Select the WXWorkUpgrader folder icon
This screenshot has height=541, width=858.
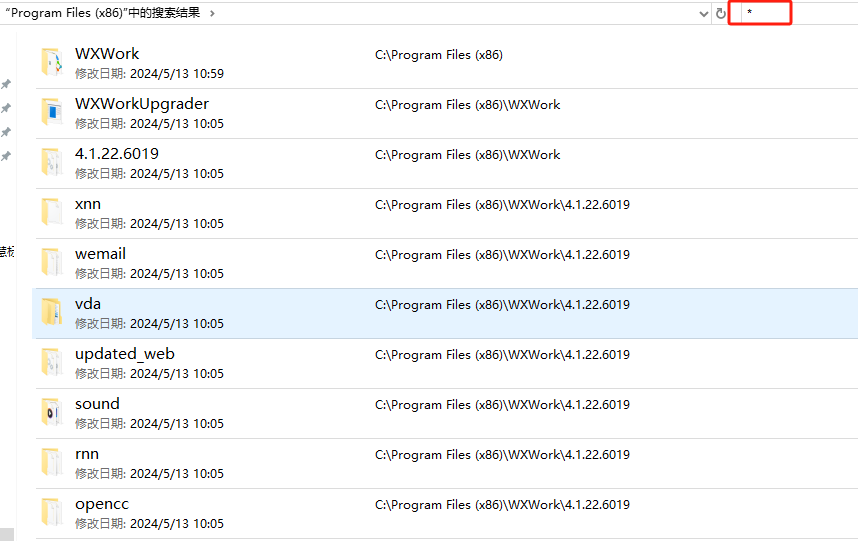click(52, 112)
